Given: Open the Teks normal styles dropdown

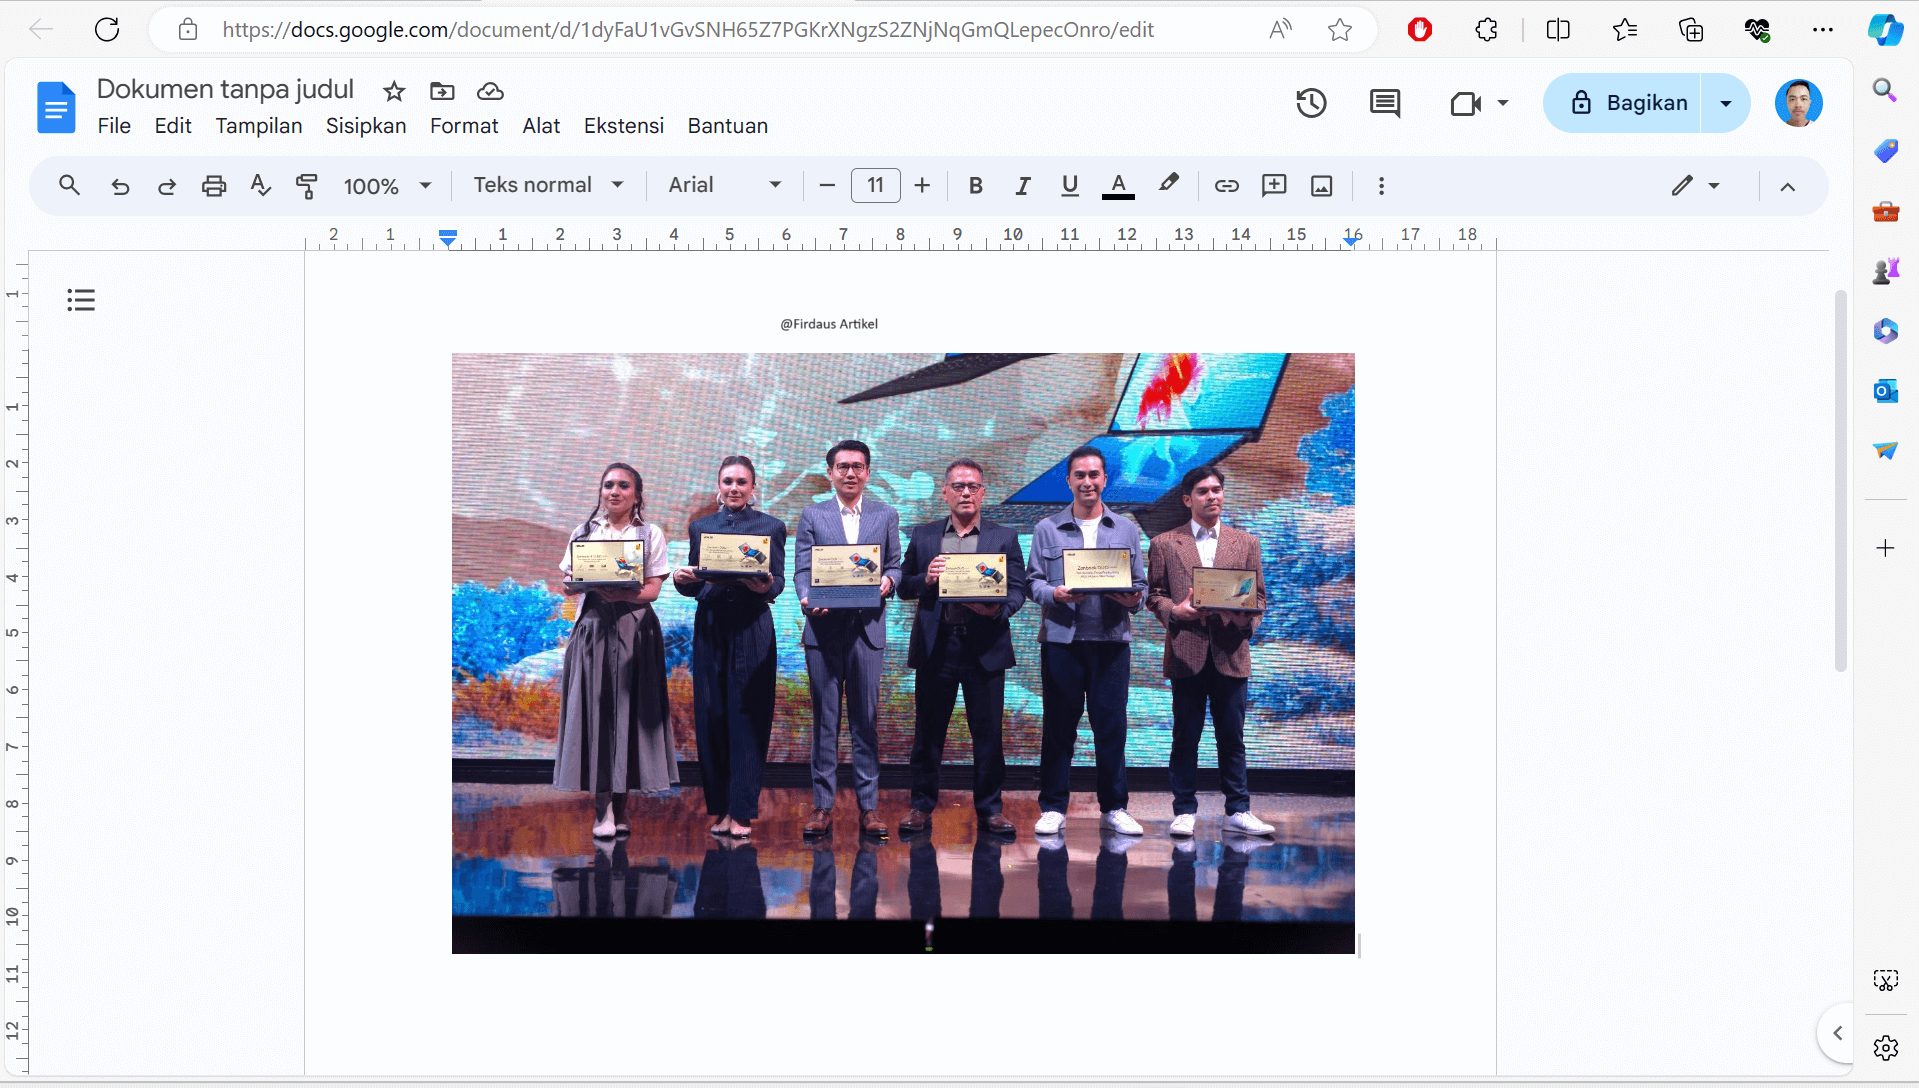Looking at the screenshot, I should click(x=548, y=185).
